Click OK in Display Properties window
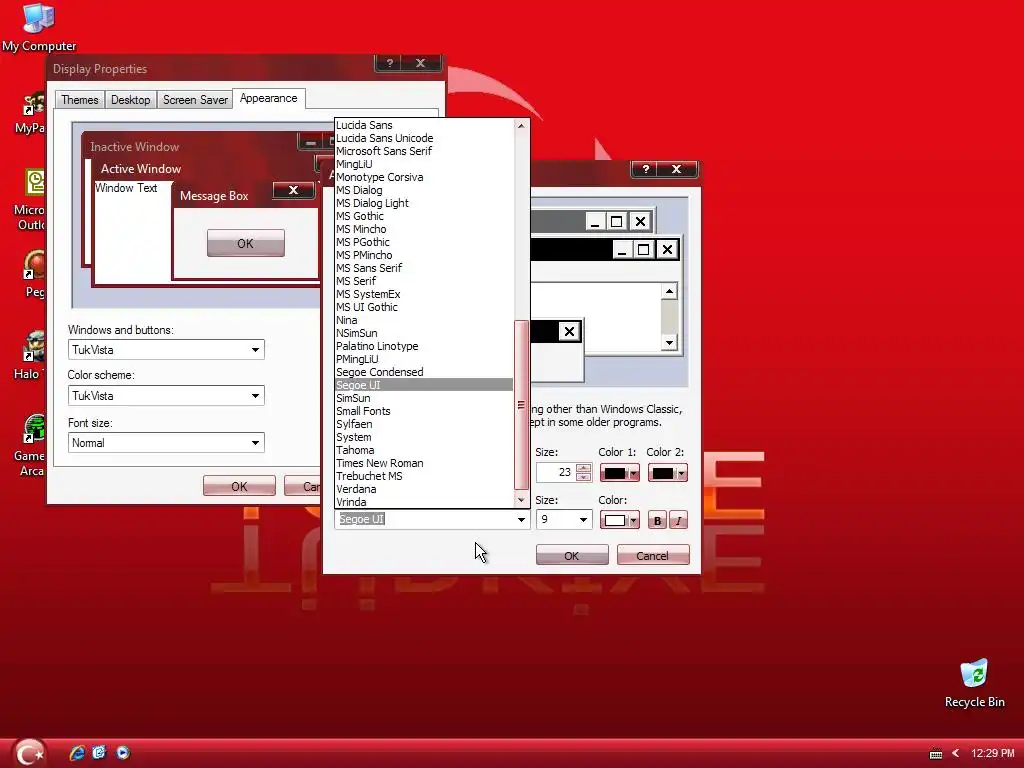The image size is (1024, 768). coord(239,487)
